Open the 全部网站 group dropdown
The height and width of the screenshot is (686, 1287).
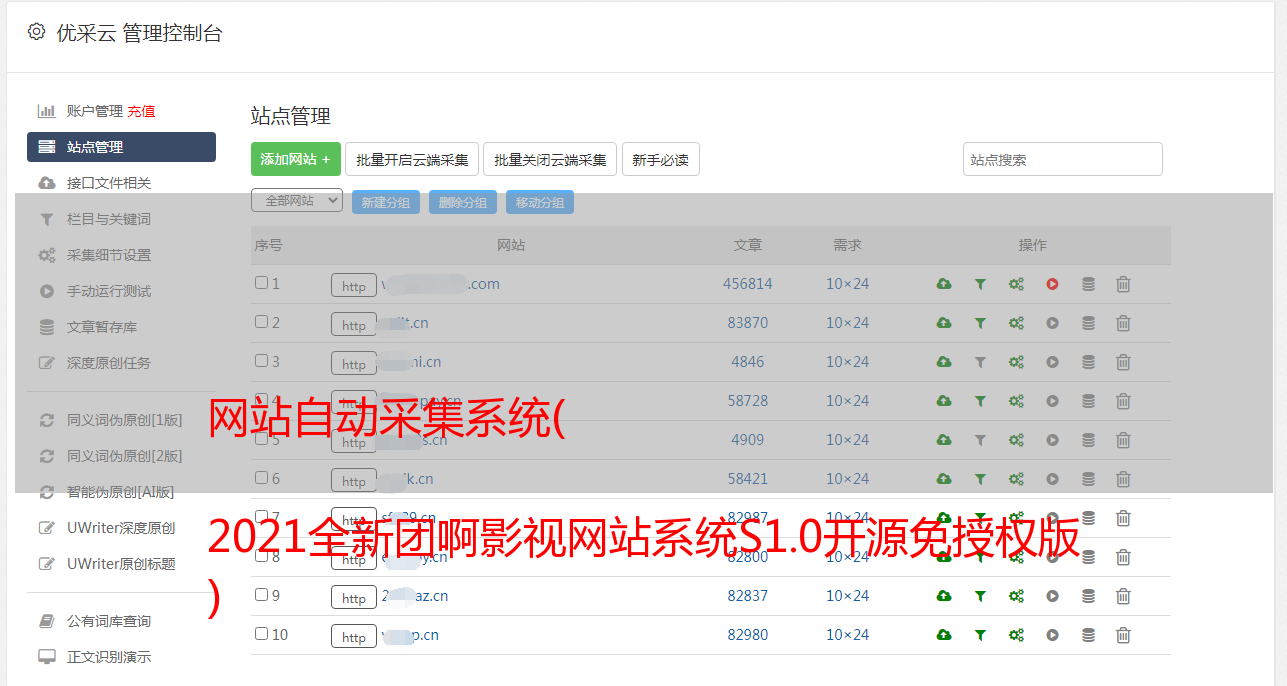tap(297, 201)
